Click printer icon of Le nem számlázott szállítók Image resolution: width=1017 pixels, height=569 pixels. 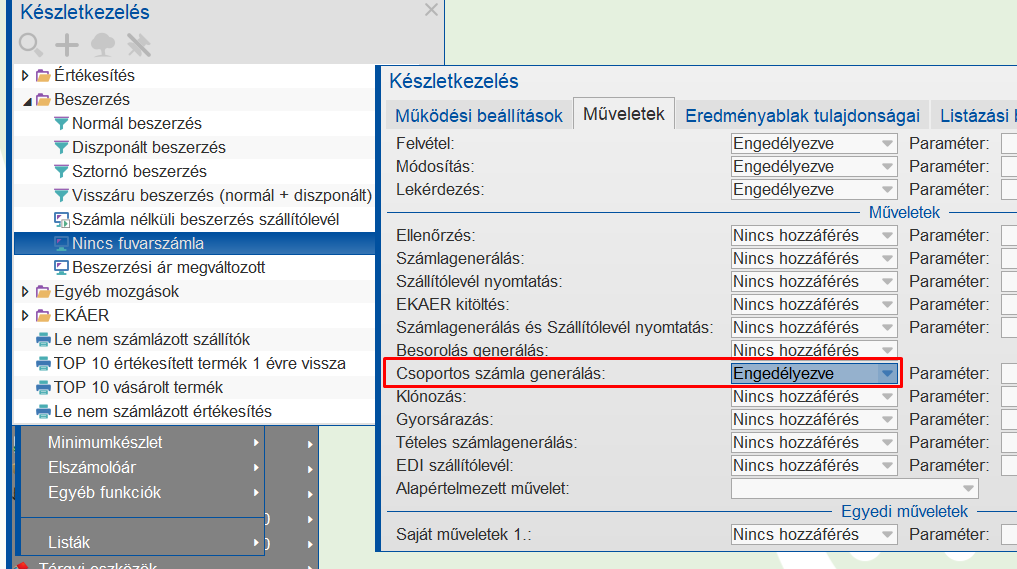coord(43,339)
